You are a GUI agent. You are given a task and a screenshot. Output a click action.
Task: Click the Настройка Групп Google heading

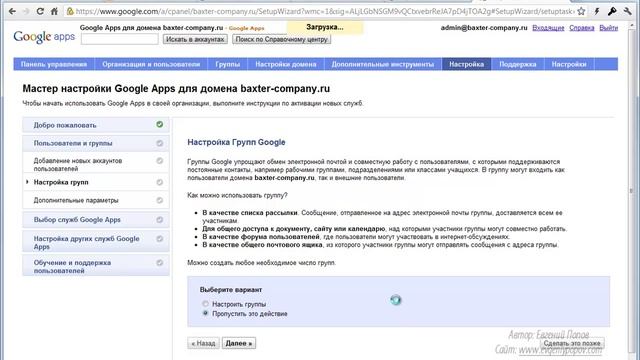(236, 142)
